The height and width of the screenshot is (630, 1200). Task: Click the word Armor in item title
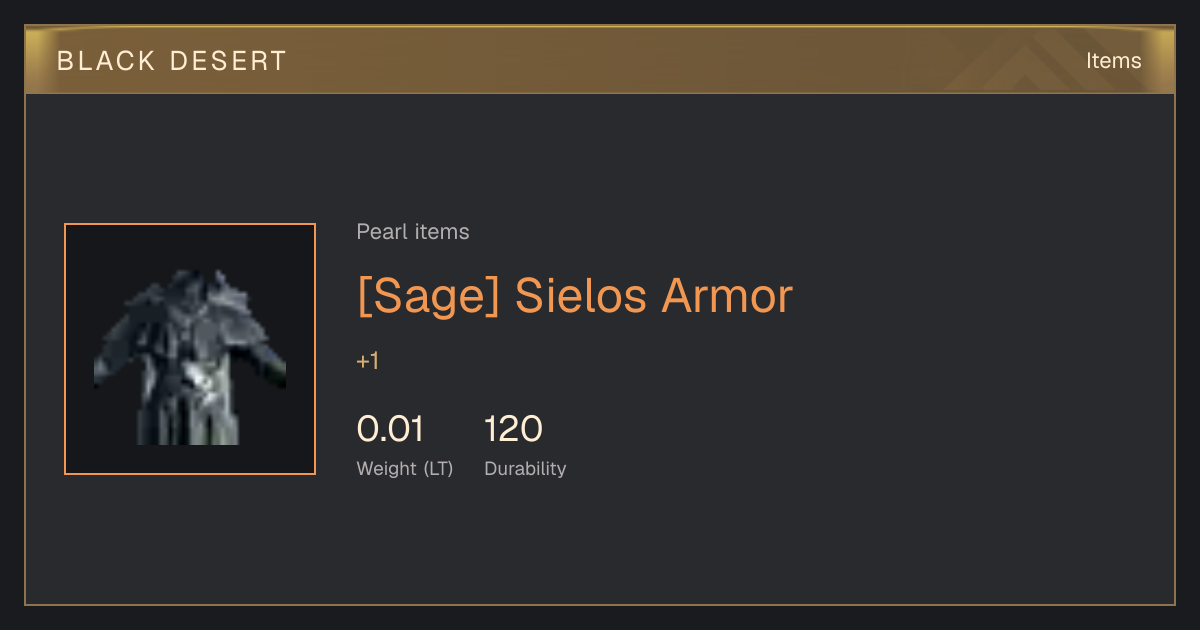(727, 296)
